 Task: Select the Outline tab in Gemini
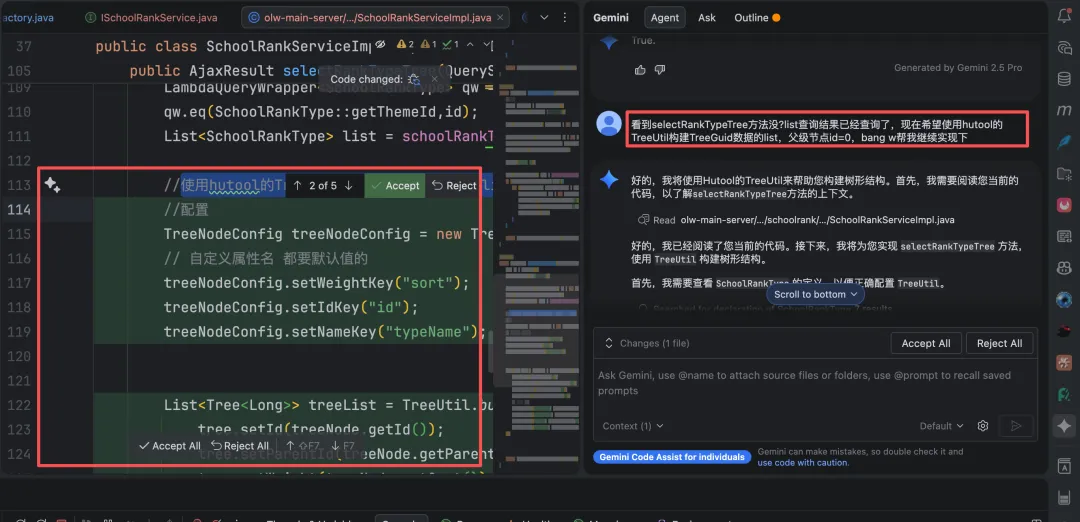tap(756, 18)
